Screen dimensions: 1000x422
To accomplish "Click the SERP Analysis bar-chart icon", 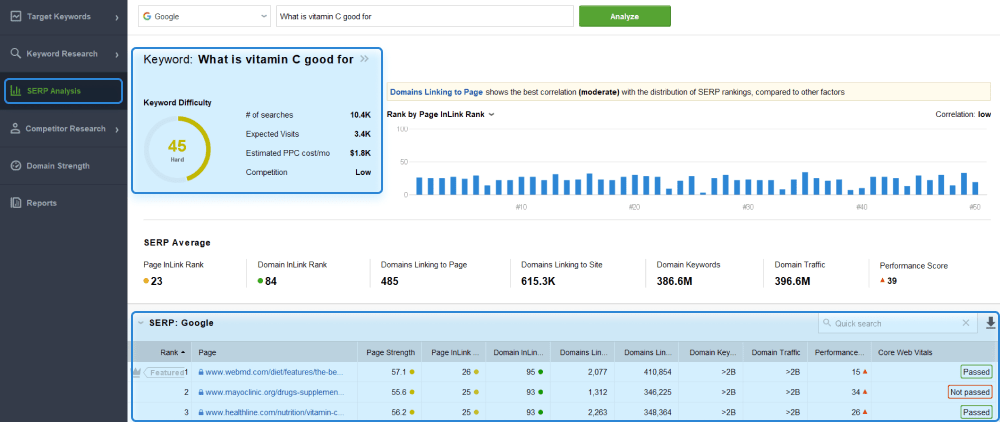I will point(16,91).
